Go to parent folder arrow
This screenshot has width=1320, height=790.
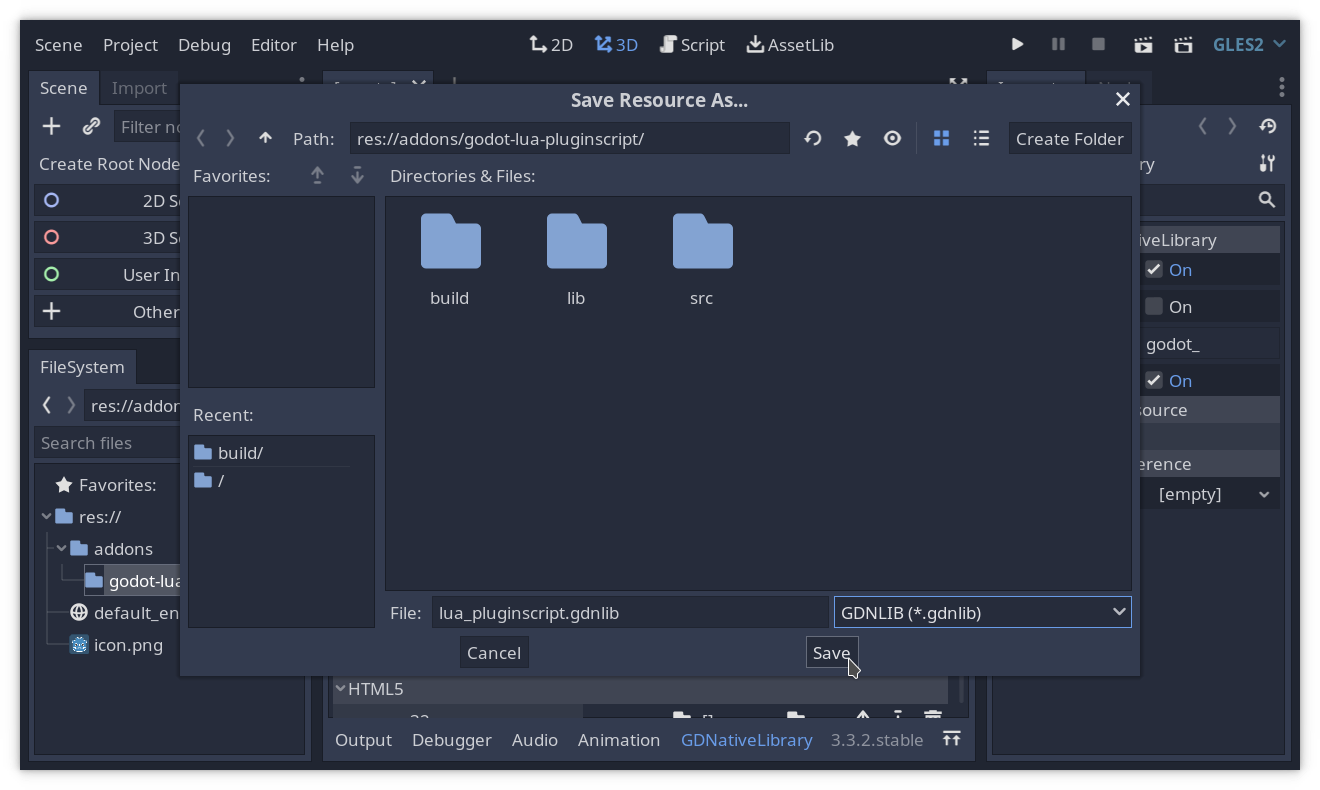click(265, 139)
